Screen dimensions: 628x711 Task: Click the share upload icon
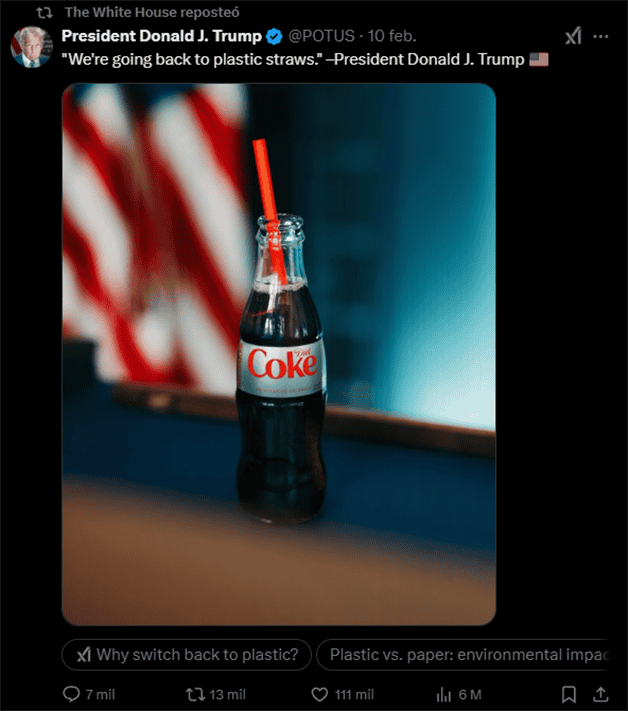point(600,694)
